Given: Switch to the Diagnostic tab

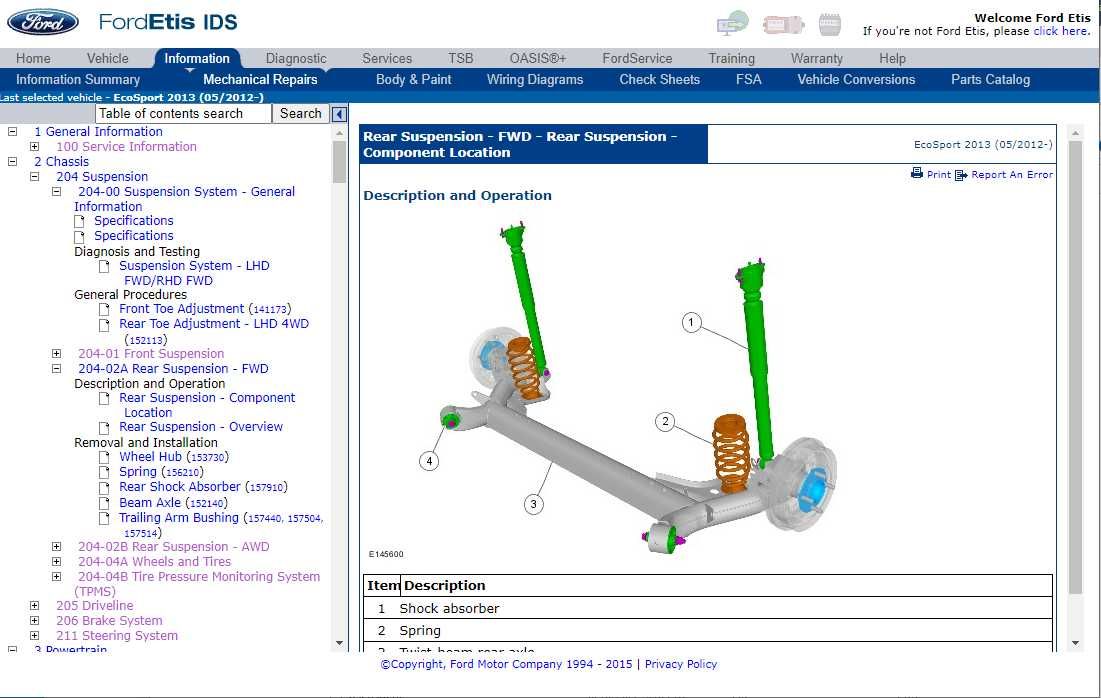Looking at the screenshot, I should pyautogui.click(x=296, y=58).
